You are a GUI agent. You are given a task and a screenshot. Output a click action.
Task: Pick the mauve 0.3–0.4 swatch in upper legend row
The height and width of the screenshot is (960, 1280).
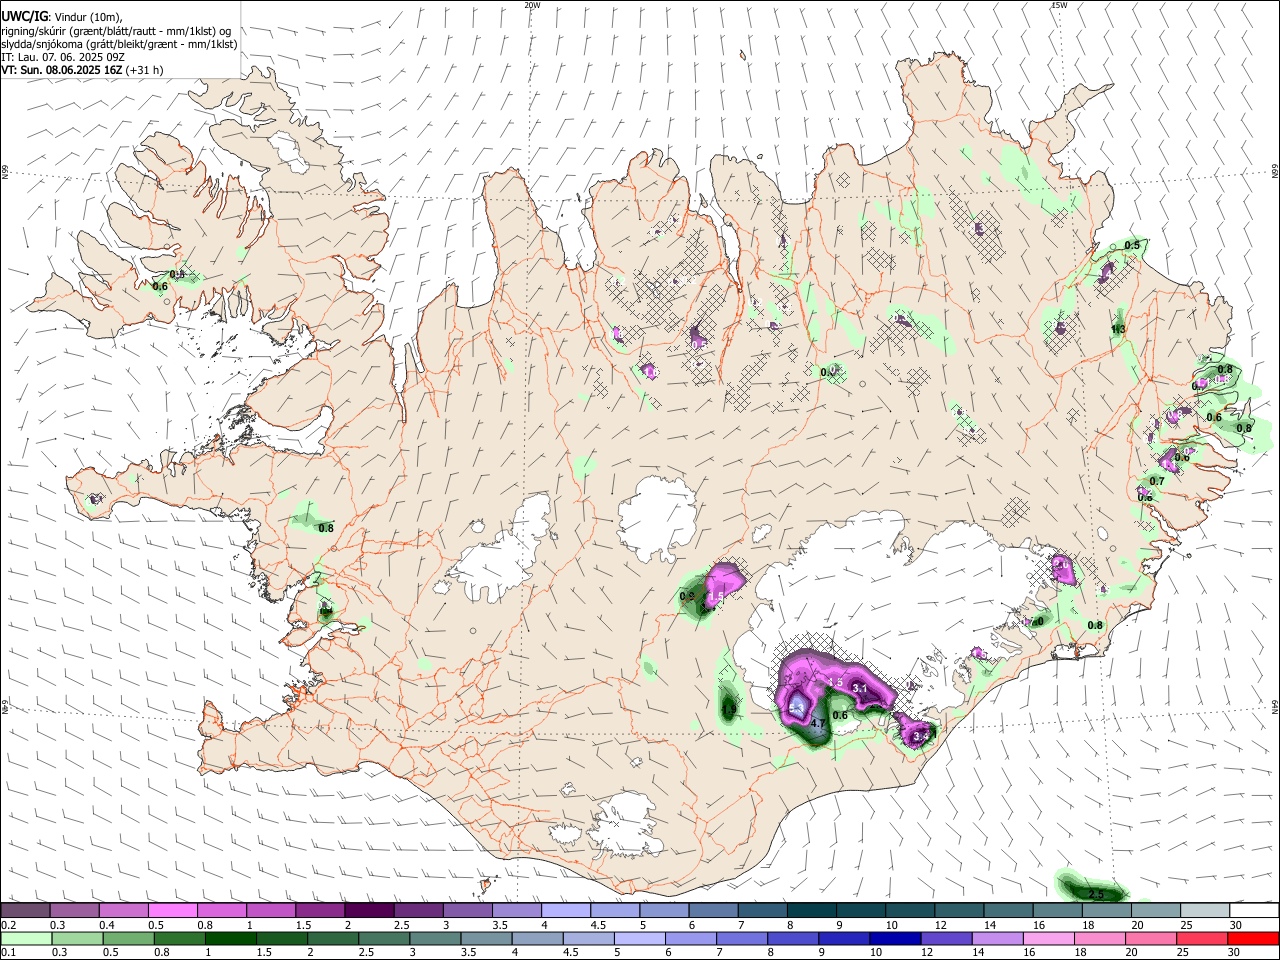click(74, 910)
